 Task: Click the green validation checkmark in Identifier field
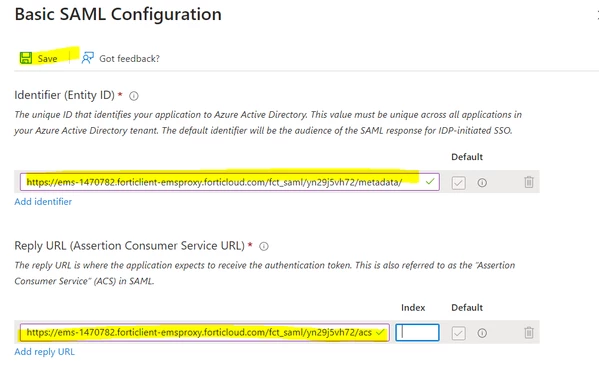click(x=430, y=182)
